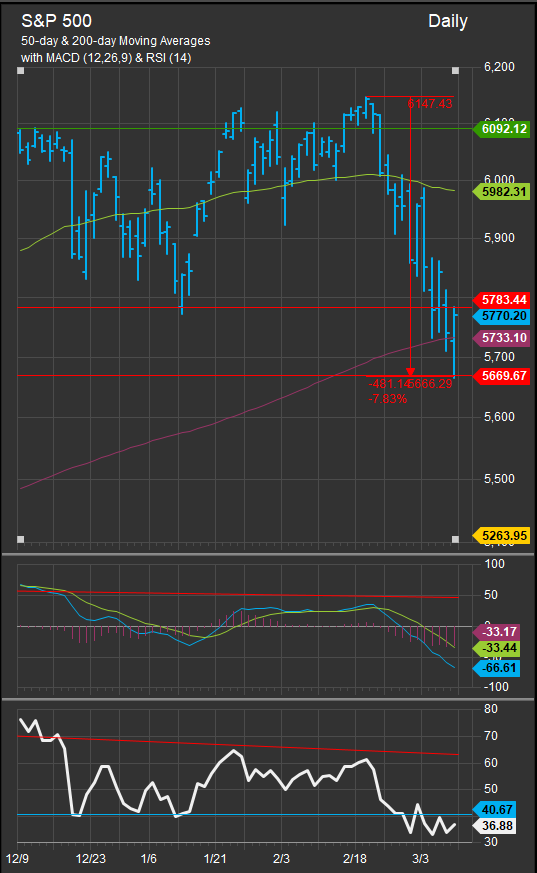Click the red measurement arrowhead near 5666.29
This screenshot has height=873, width=537.
point(411,372)
